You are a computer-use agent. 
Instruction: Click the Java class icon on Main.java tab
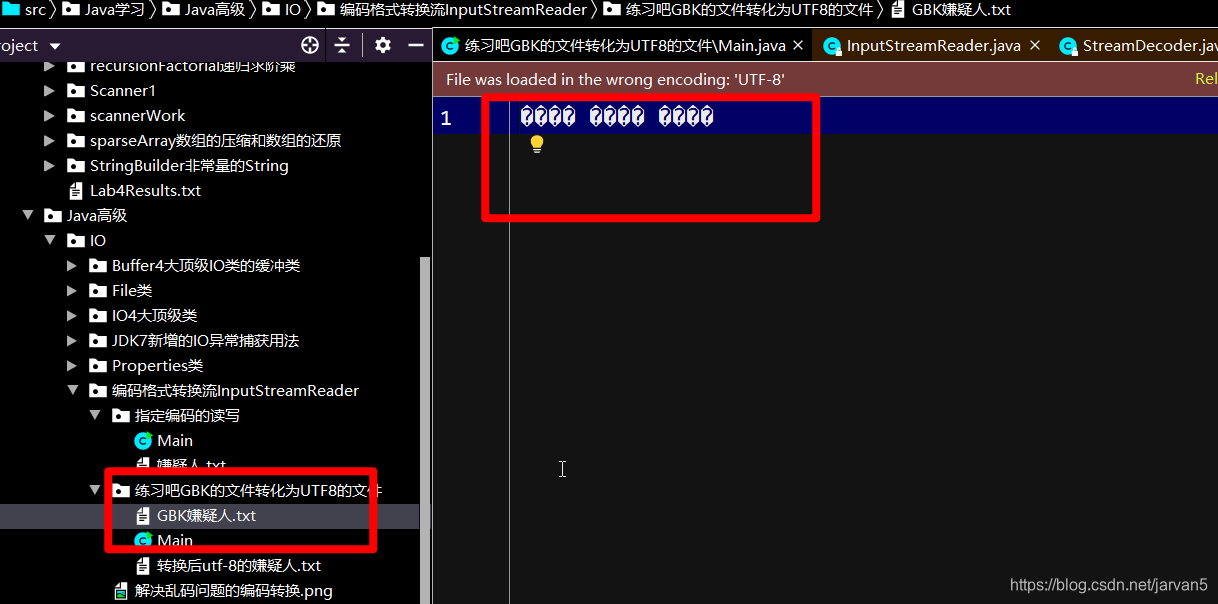point(451,46)
